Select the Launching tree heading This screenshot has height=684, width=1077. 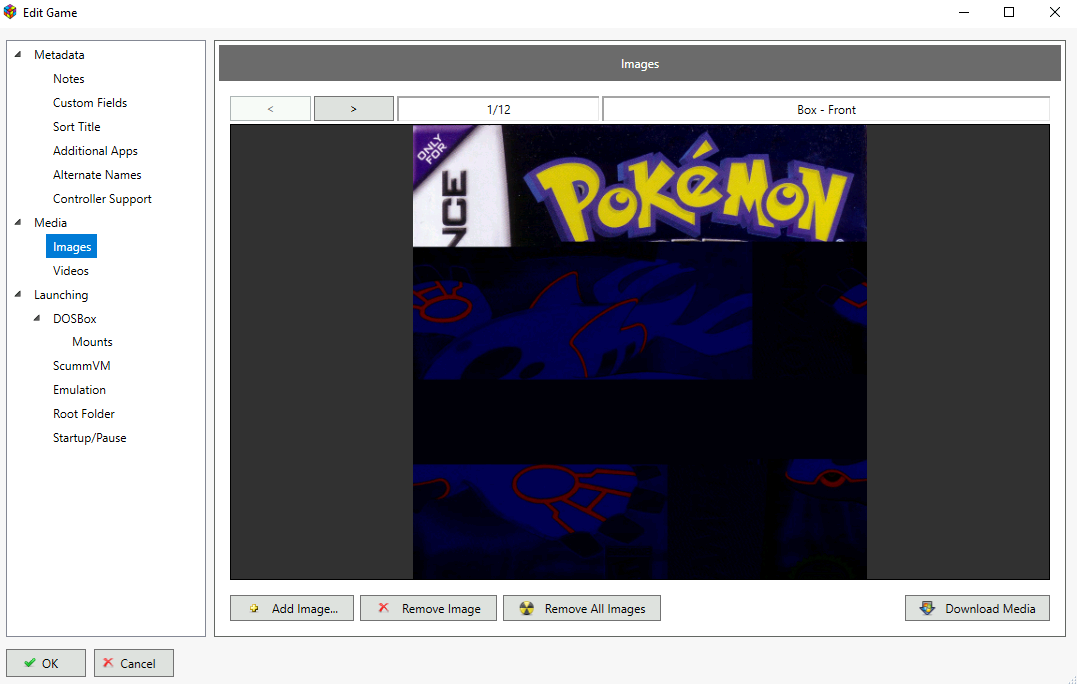point(61,295)
